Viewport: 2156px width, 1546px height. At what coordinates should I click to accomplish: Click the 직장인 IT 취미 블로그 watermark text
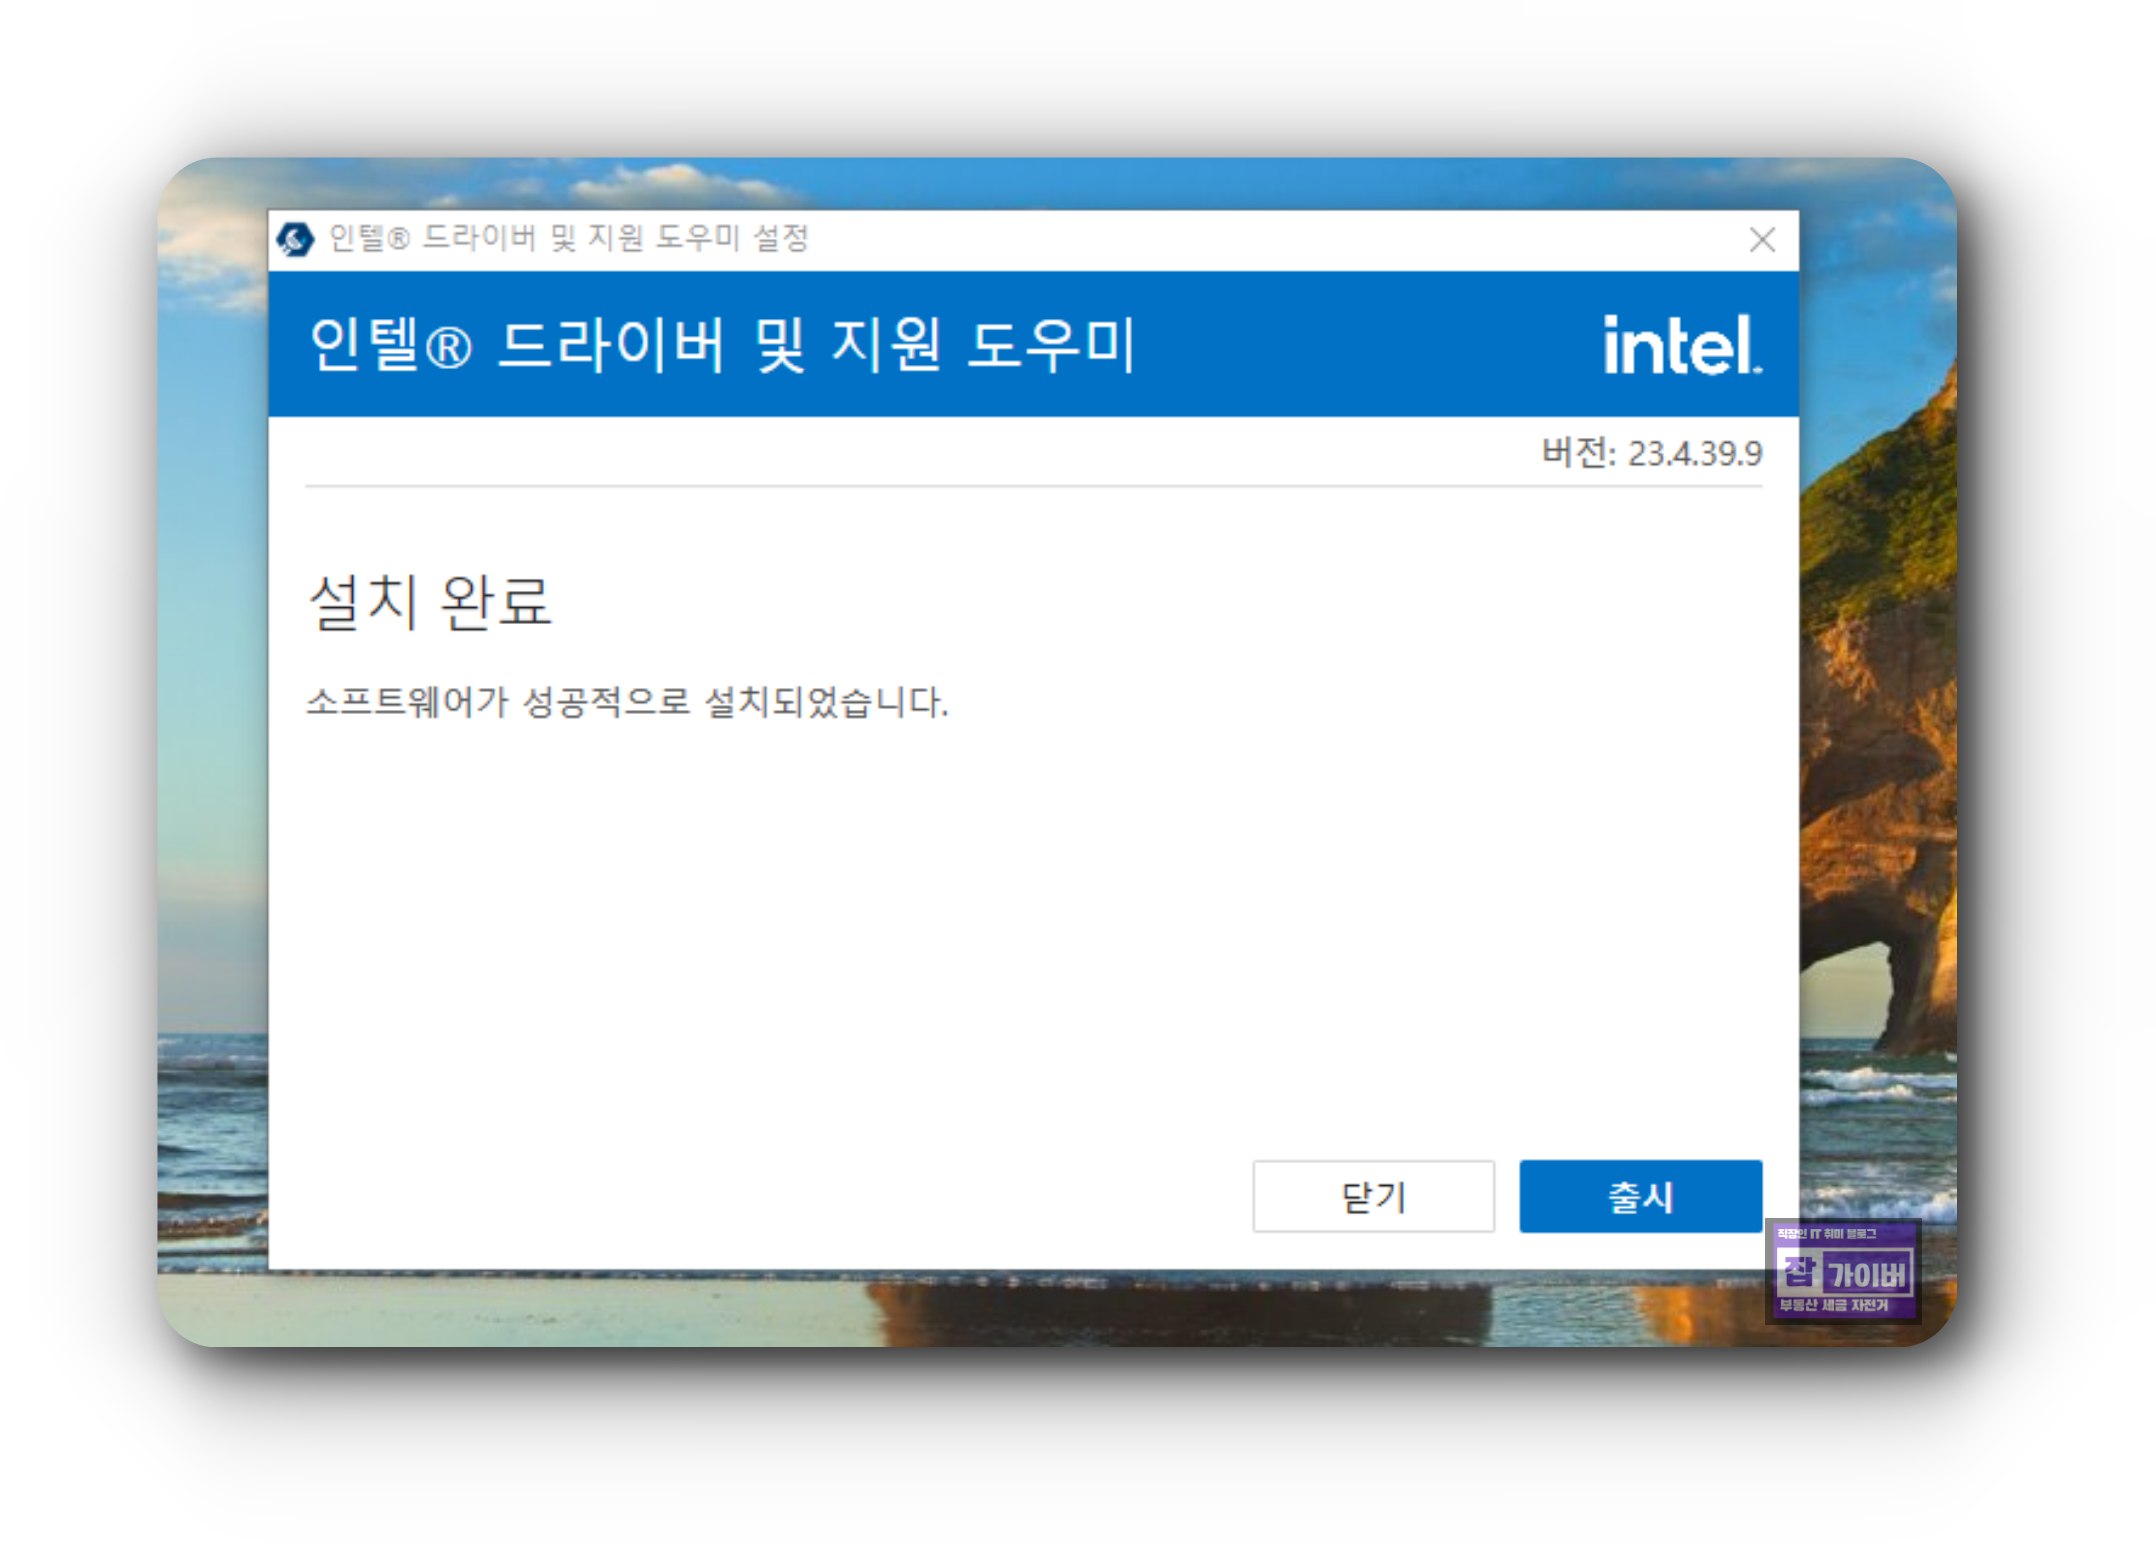pyautogui.click(x=1826, y=1234)
